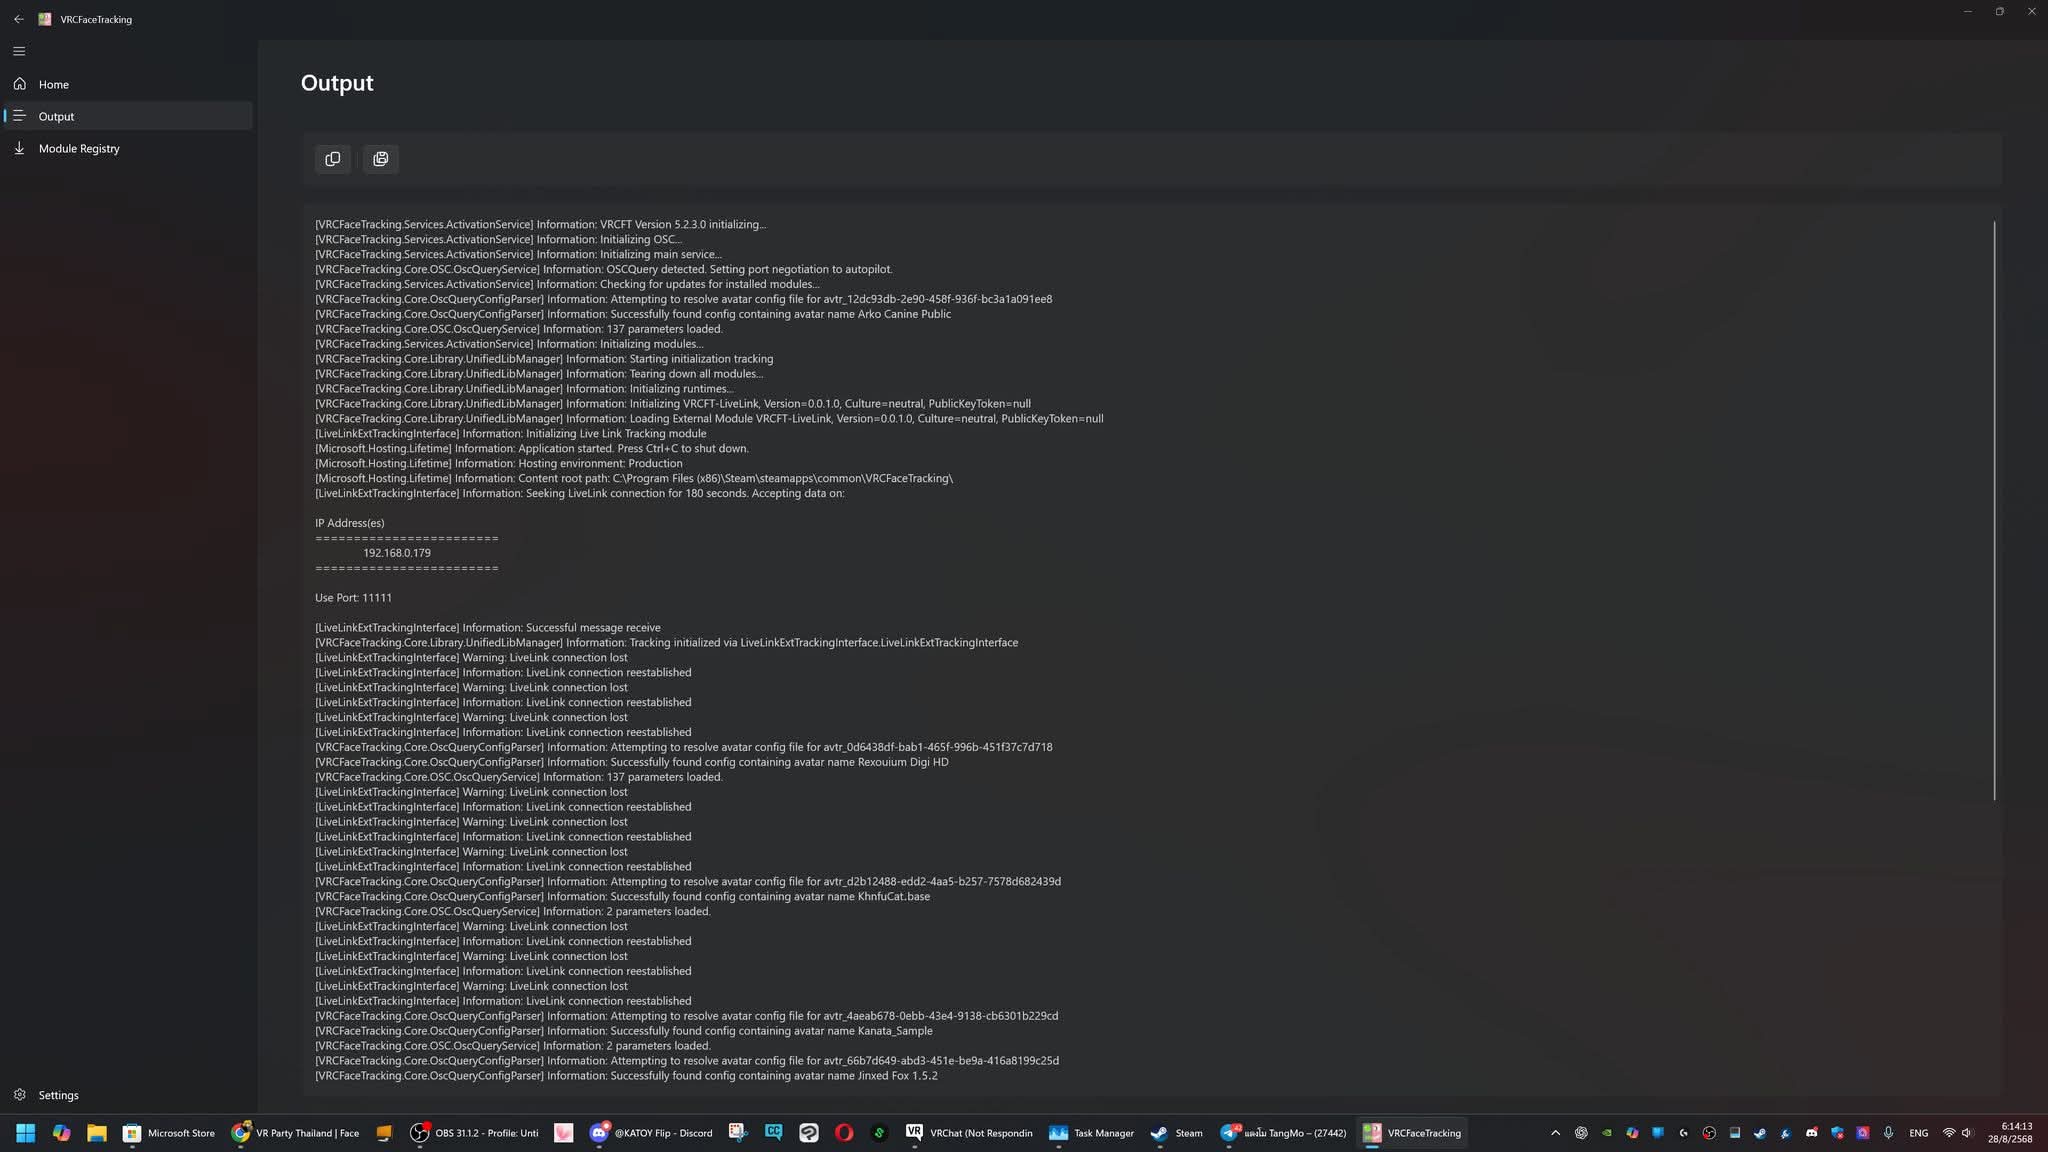Image resolution: width=2048 pixels, height=1152 pixels.
Task: Click the 'IP Address(es)' heading line
Action: click(350, 523)
